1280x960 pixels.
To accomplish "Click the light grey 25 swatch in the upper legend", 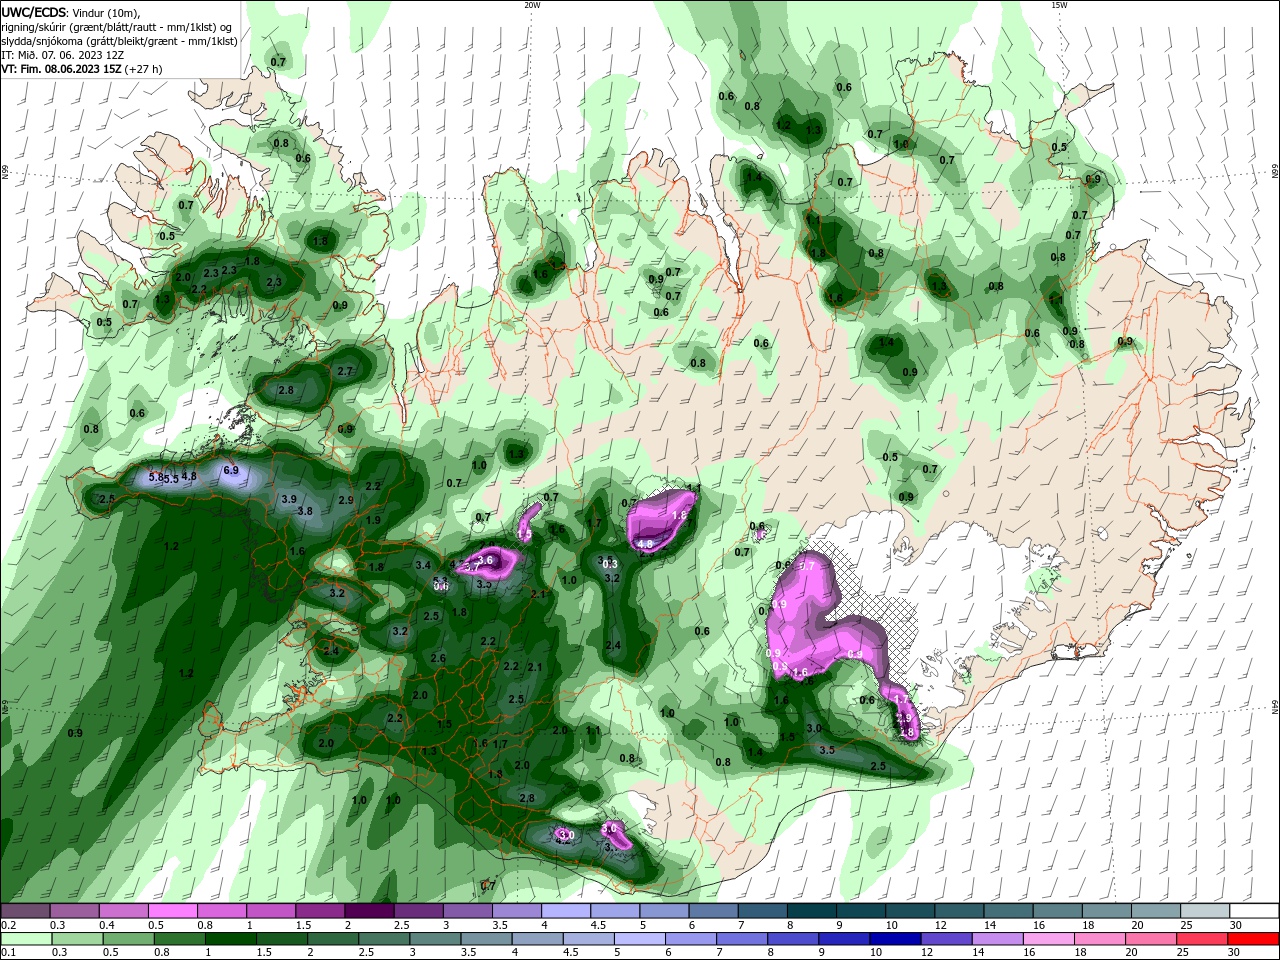I will pyautogui.click(x=1205, y=911).
